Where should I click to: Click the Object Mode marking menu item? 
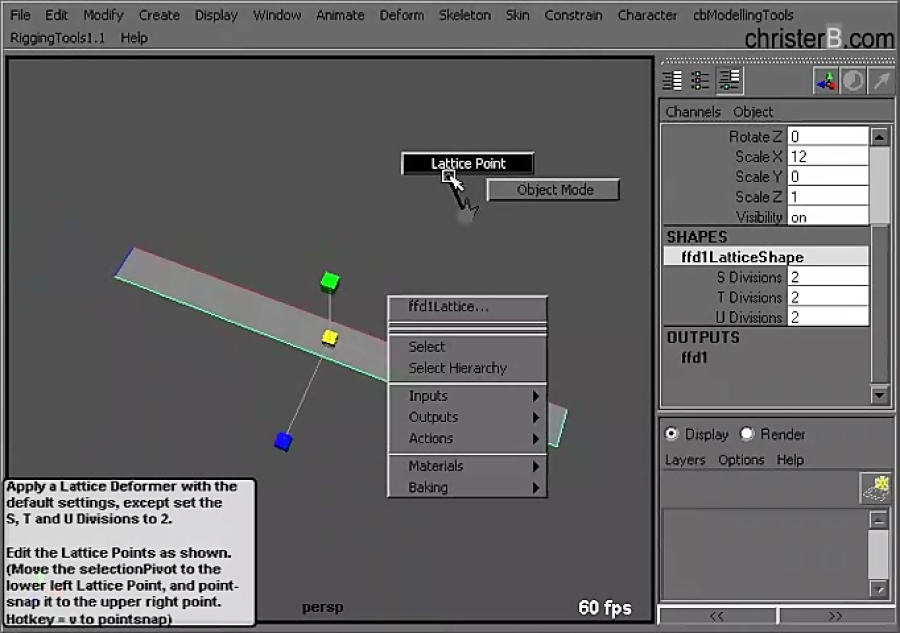click(552, 189)
